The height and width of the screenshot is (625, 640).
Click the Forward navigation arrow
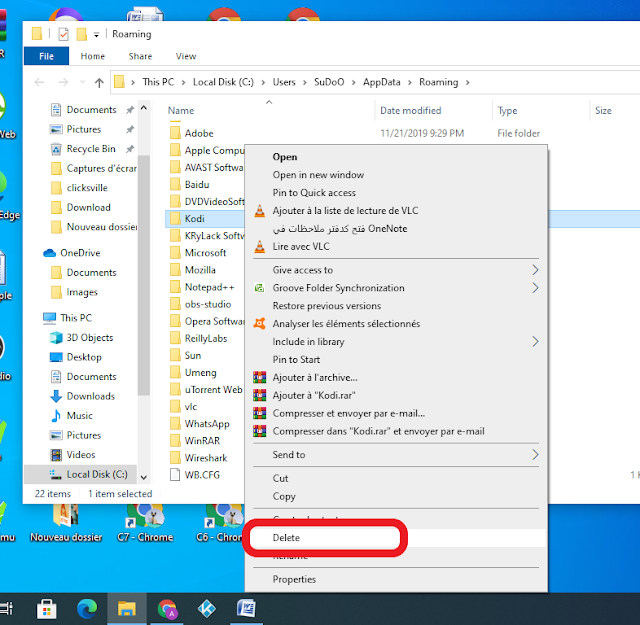63,82
